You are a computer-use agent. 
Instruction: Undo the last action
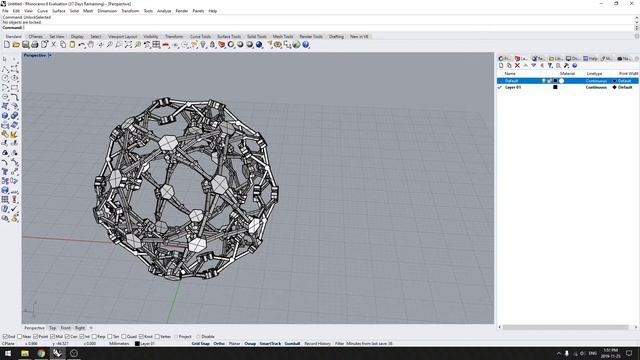tap(82, 45)
